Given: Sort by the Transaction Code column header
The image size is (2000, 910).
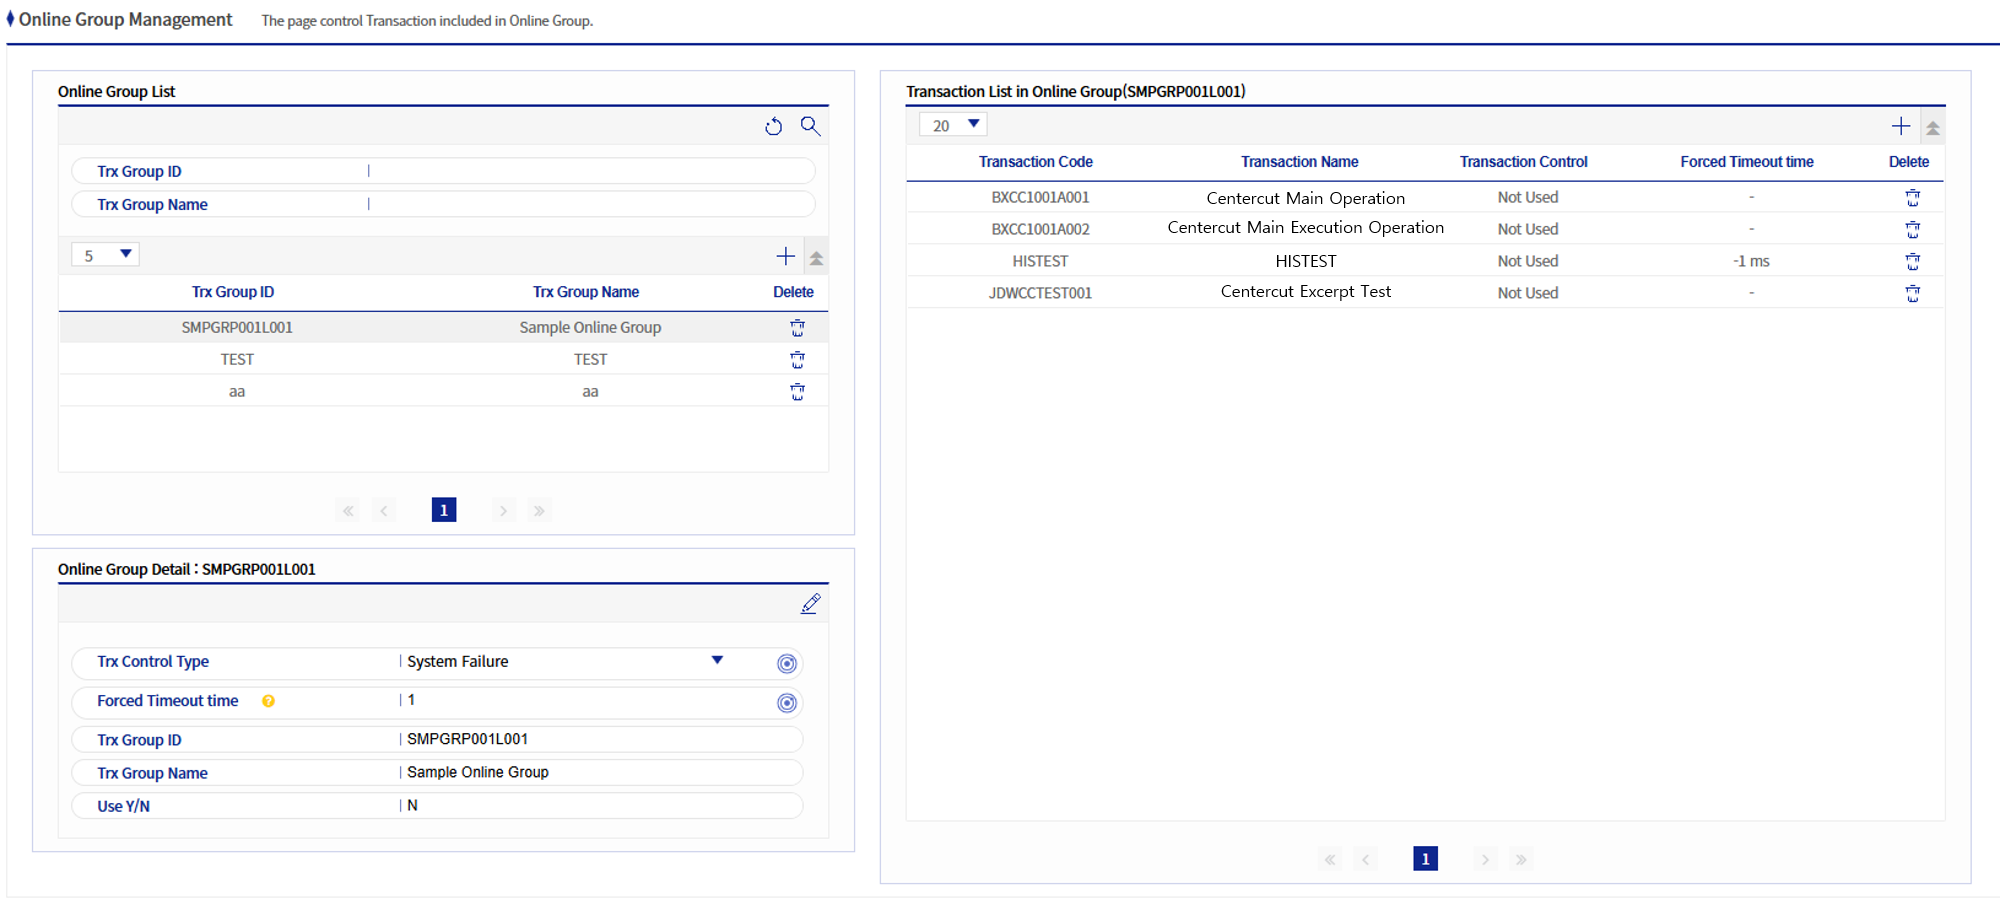Looking at the screenshot, I should [x=1035, y=162].
